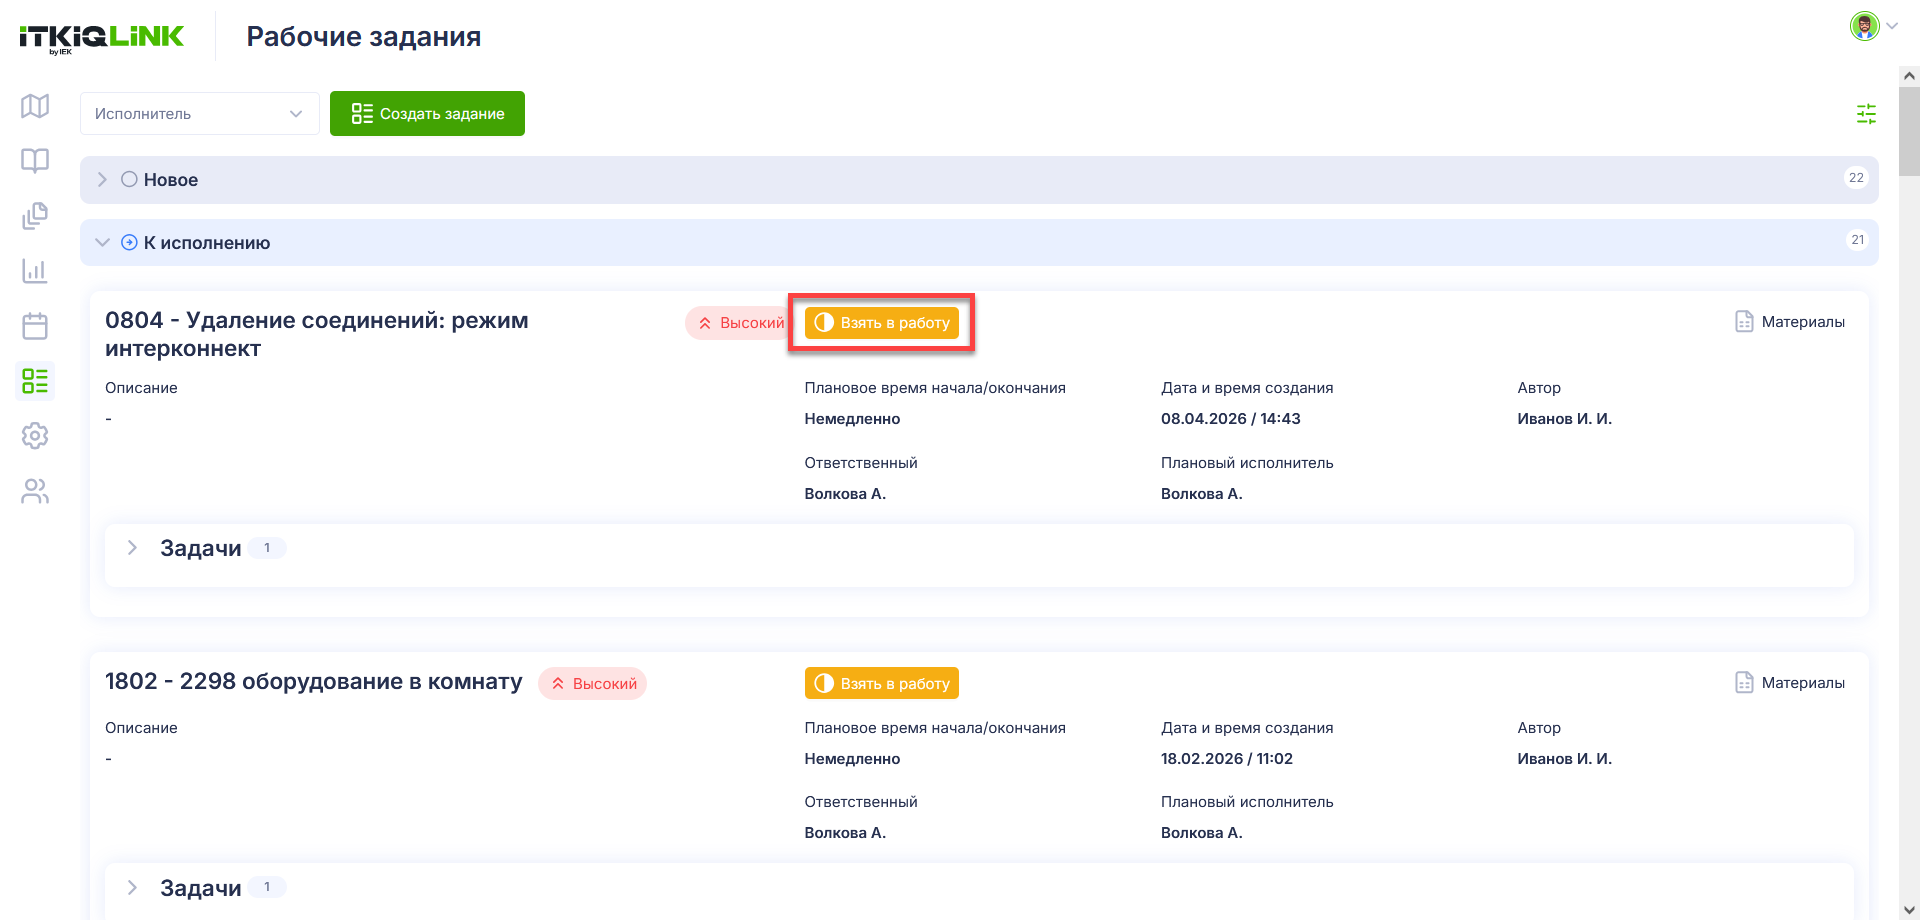Click the vertical scrollbar thumb
The image size is (1920, 920).
coord(1909,131)
